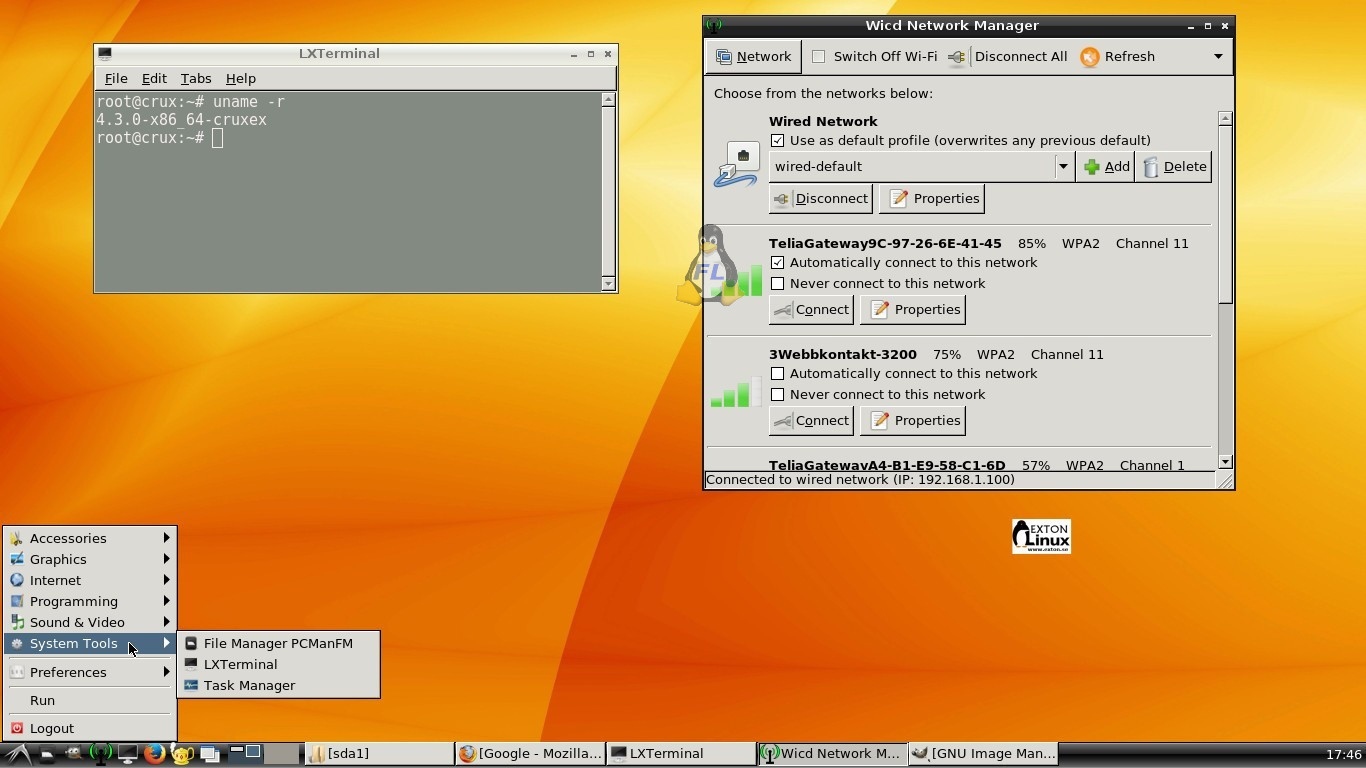Launch File Manager PCManFM from System Tools
This screenshot has width=1366, height=768.
point(278,643)
